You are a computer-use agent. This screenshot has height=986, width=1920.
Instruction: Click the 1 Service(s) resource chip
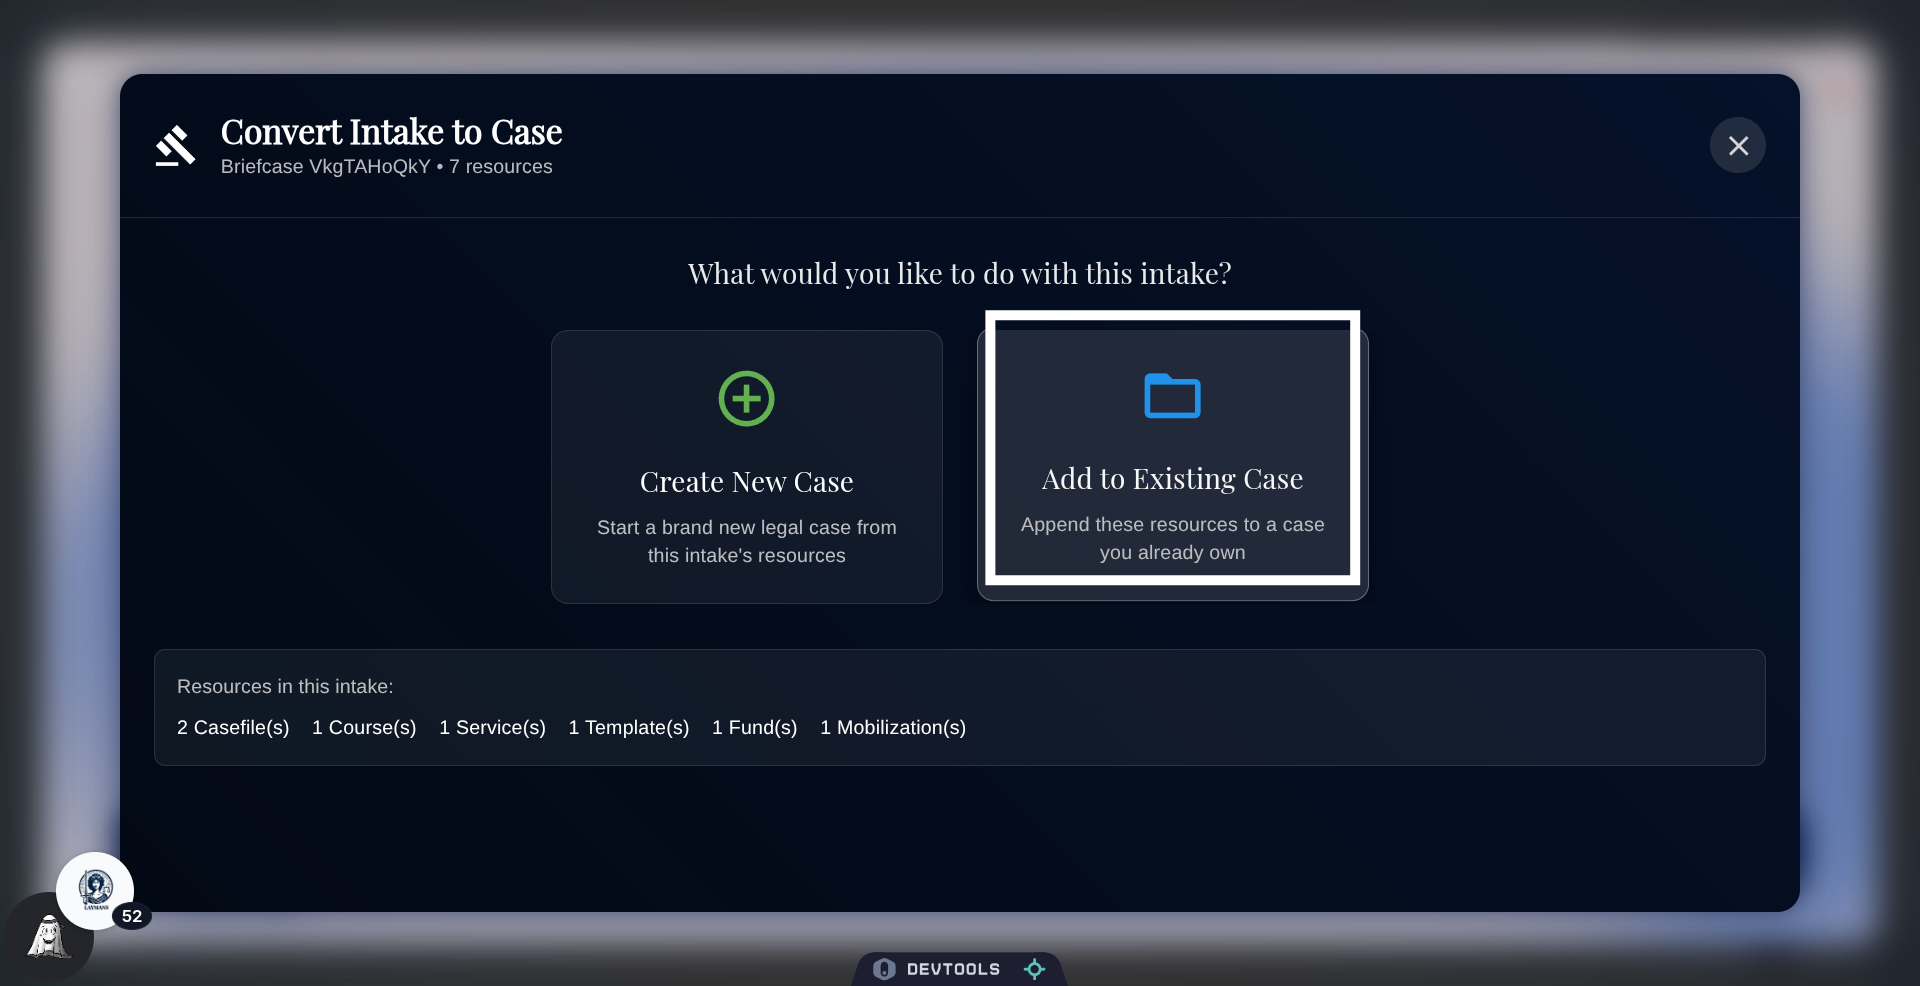tap(491, 728)
